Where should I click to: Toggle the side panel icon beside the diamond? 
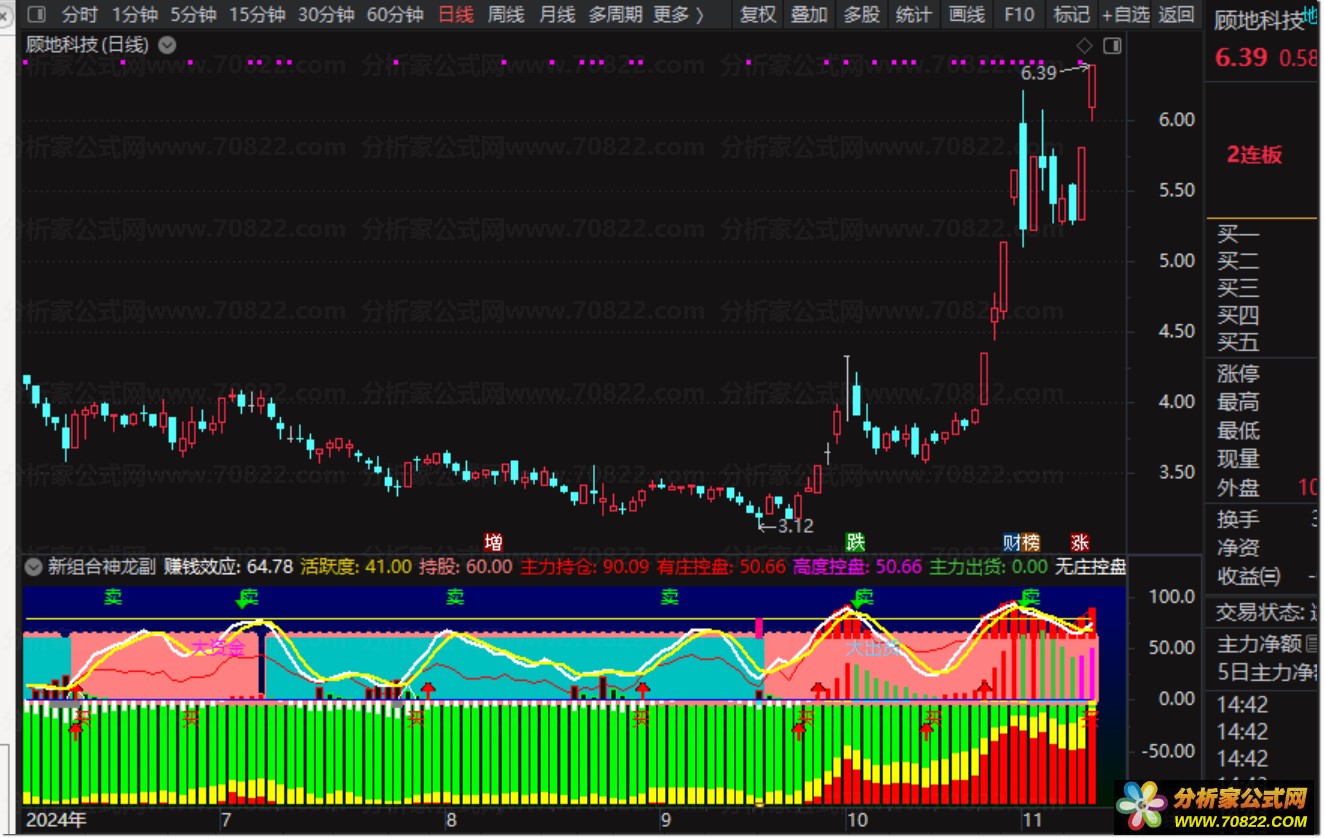tap(1112, 46)
